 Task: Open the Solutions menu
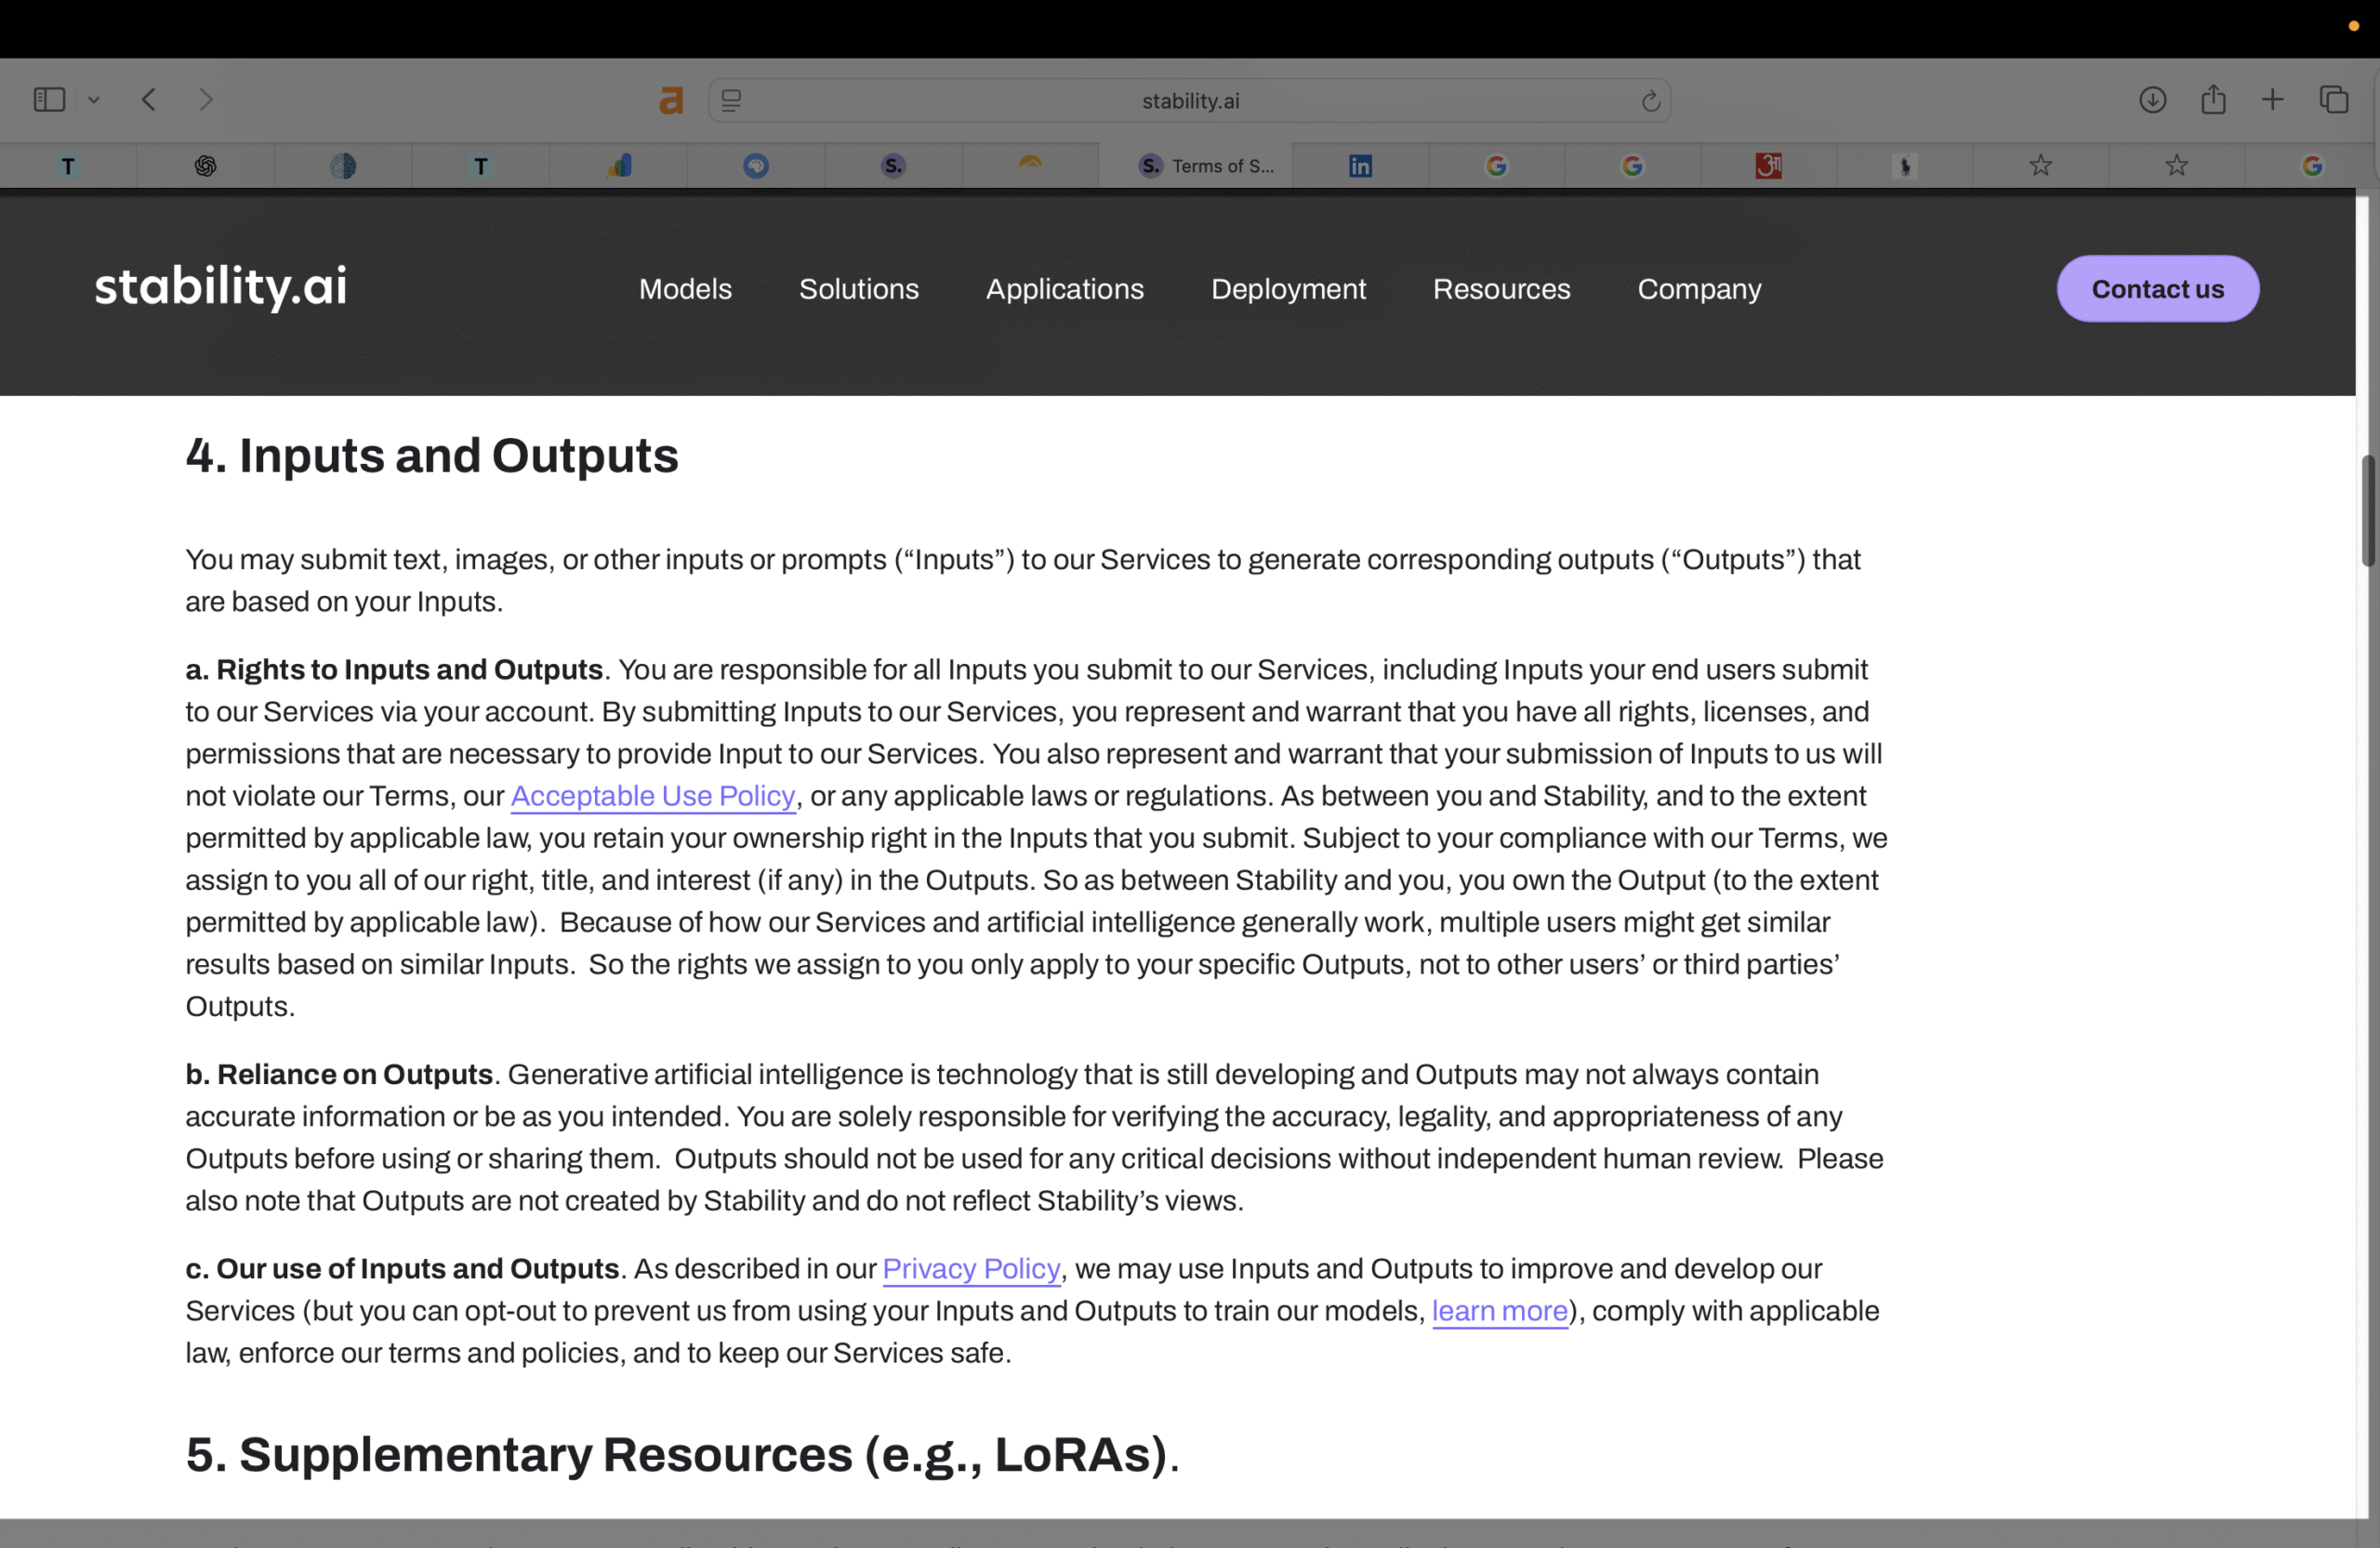point(858,289)
